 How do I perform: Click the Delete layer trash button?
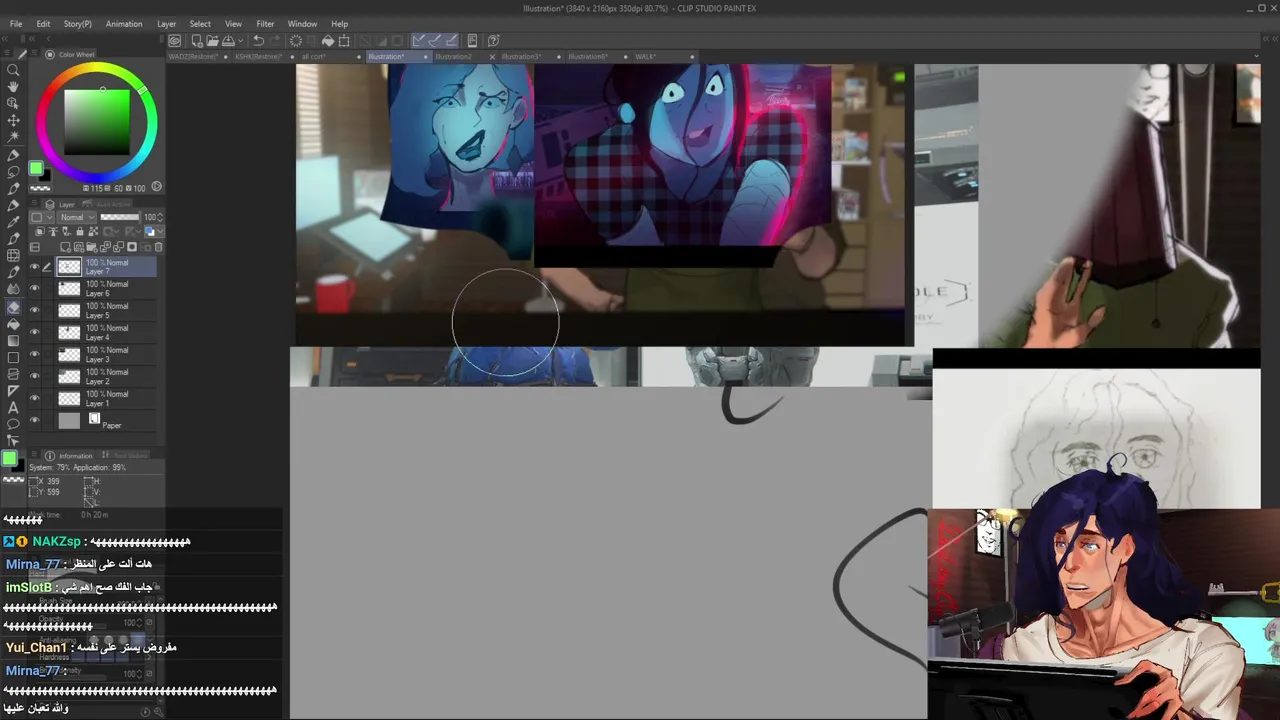click(158, 247)
